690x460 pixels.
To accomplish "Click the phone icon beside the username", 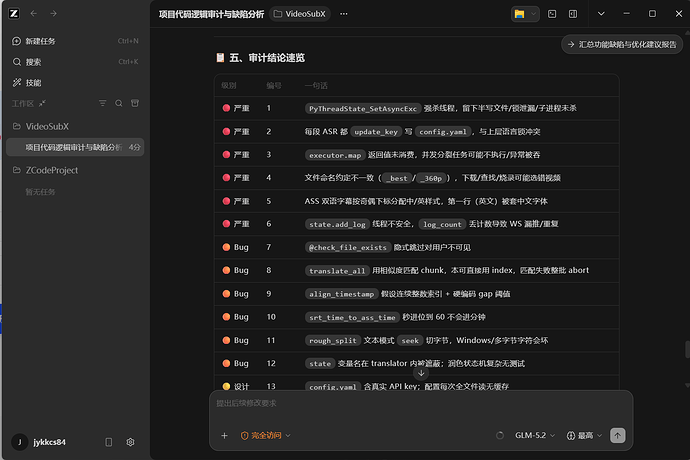I will coord(109,442).
